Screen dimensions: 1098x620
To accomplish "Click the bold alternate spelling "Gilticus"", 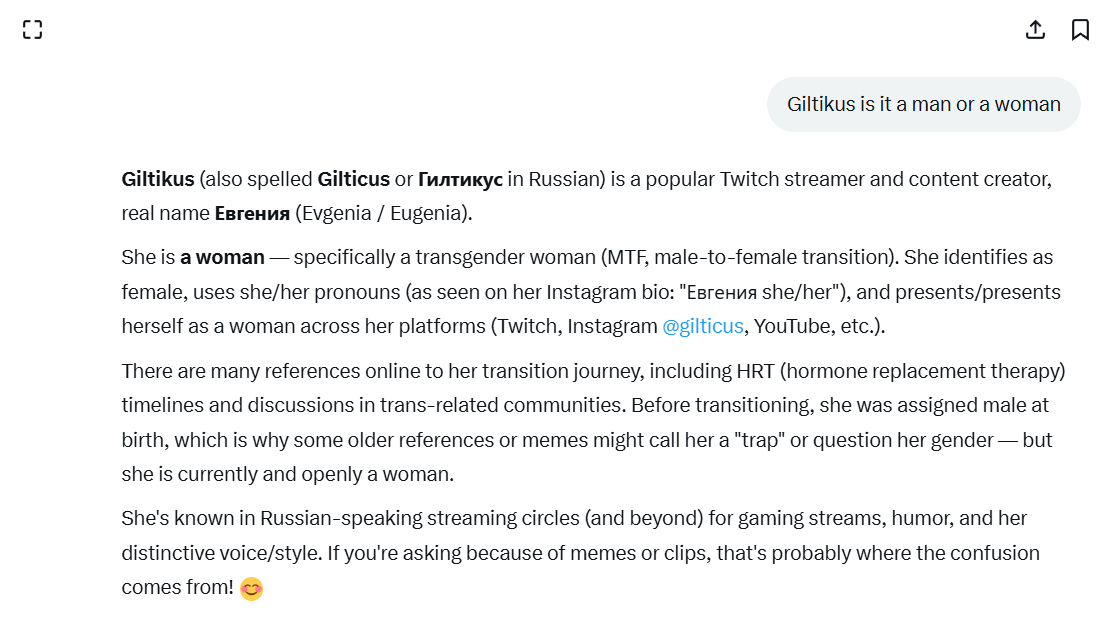I will (353, 180).
